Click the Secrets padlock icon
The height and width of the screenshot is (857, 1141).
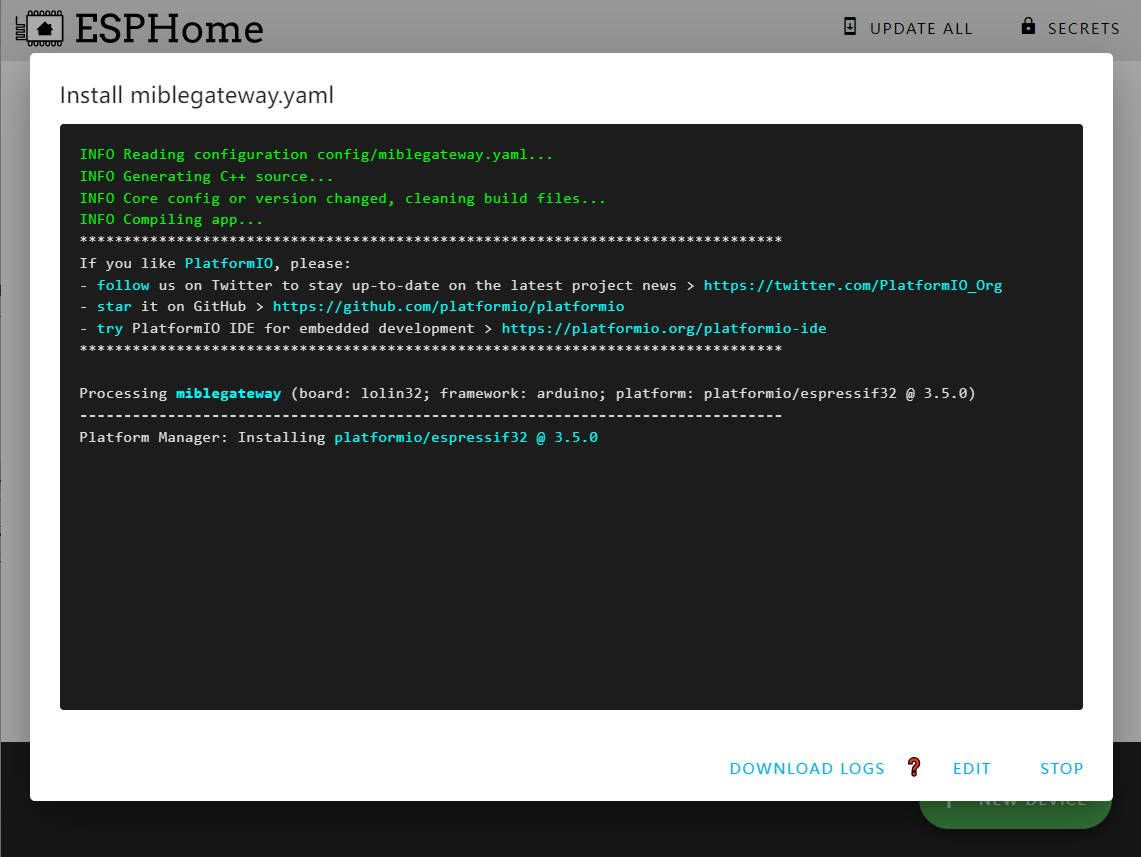point(1027,26)
